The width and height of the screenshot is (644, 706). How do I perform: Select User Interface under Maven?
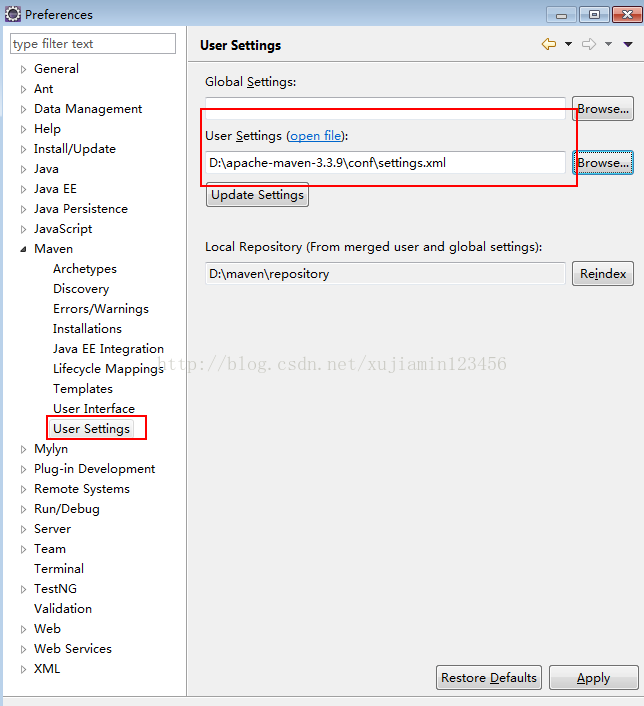(x=94, y=408)
